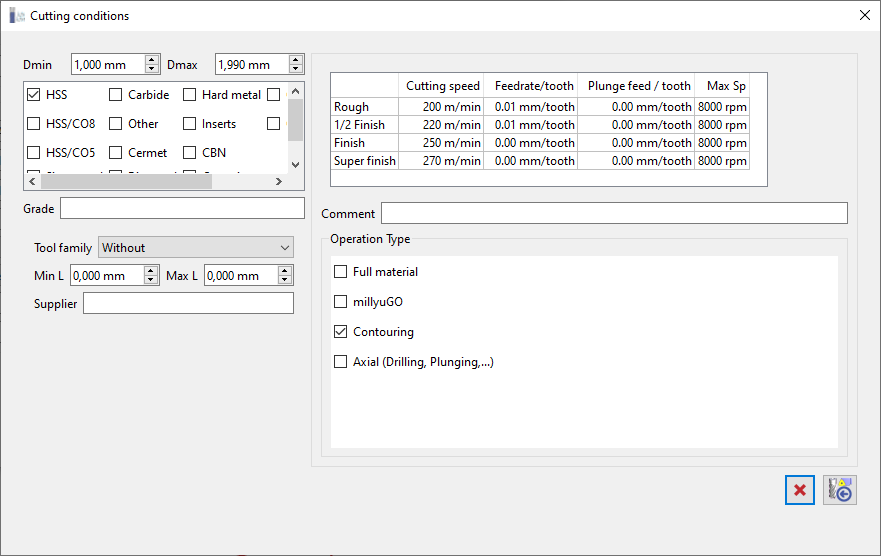Check Axial (Drilling, Plunging,...) option

coord(341,362)
